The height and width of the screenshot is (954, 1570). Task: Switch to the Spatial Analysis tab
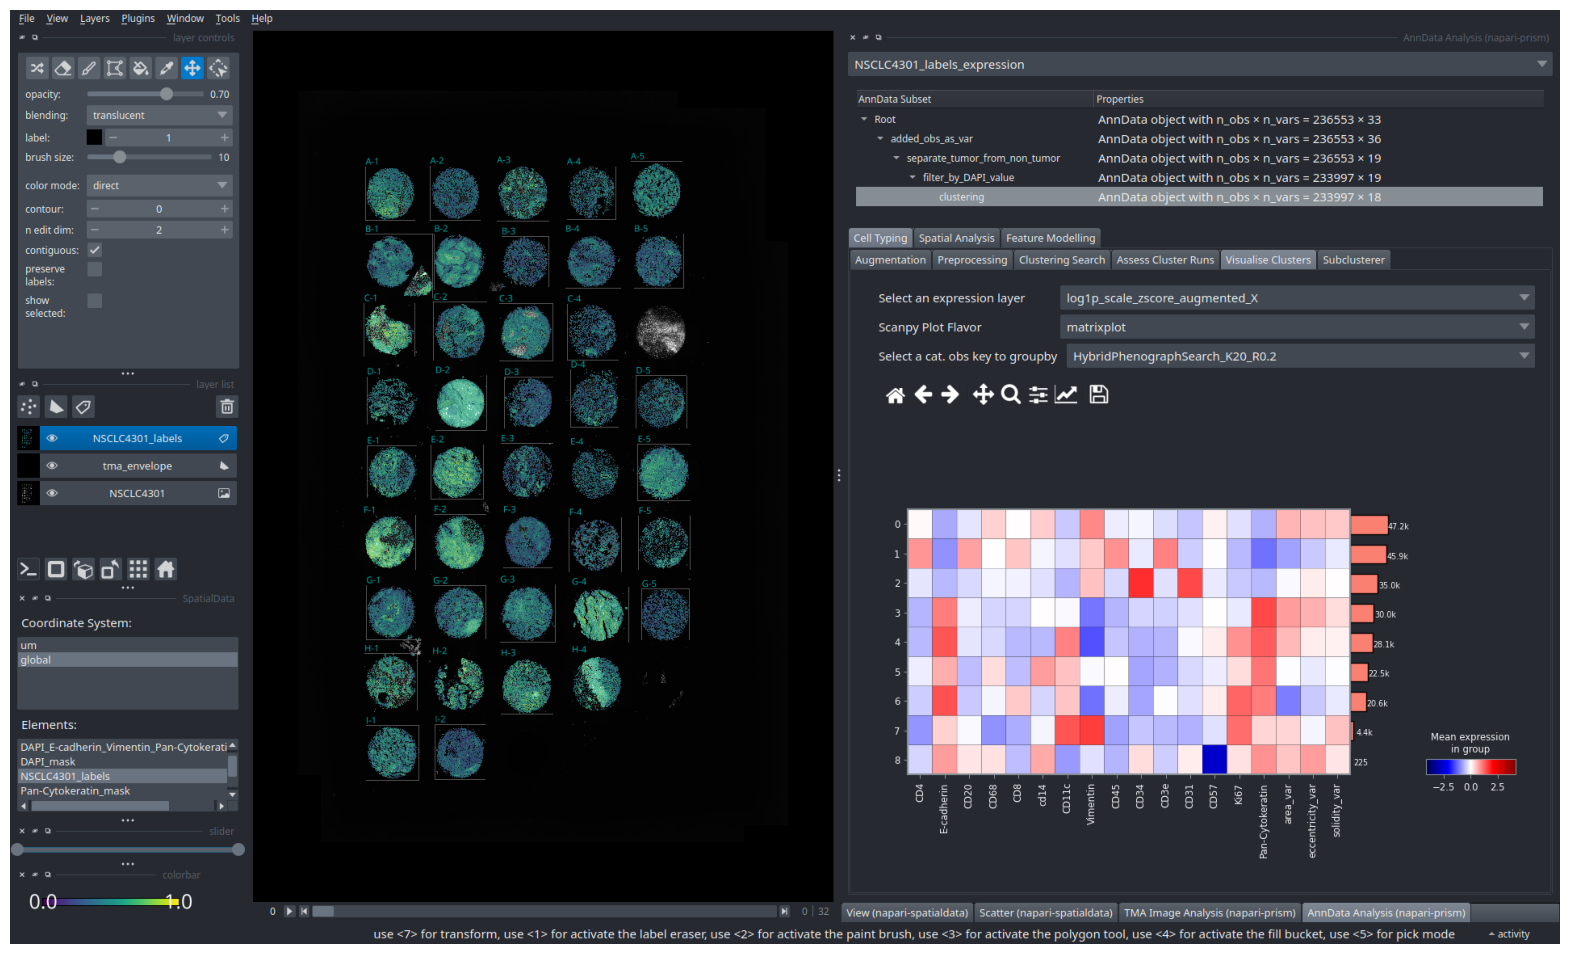coord(956,238)
